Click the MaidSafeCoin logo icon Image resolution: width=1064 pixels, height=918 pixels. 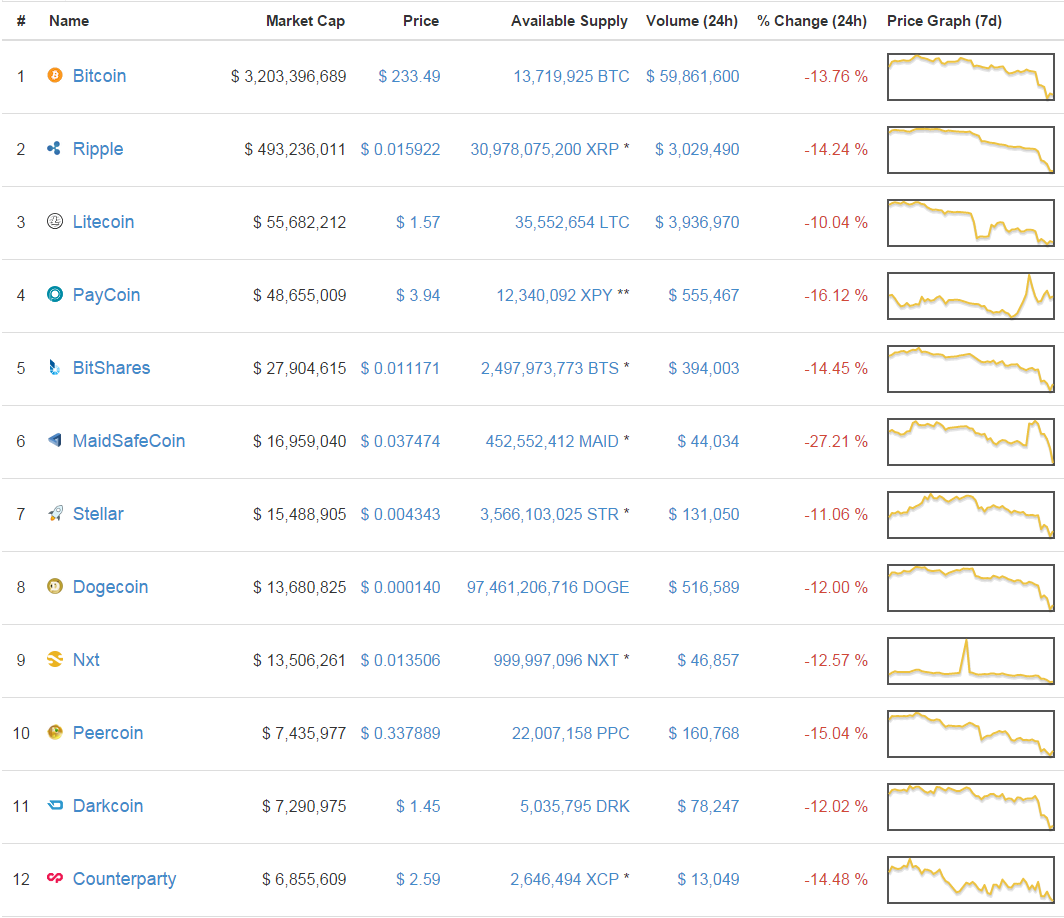click(55, 440)
